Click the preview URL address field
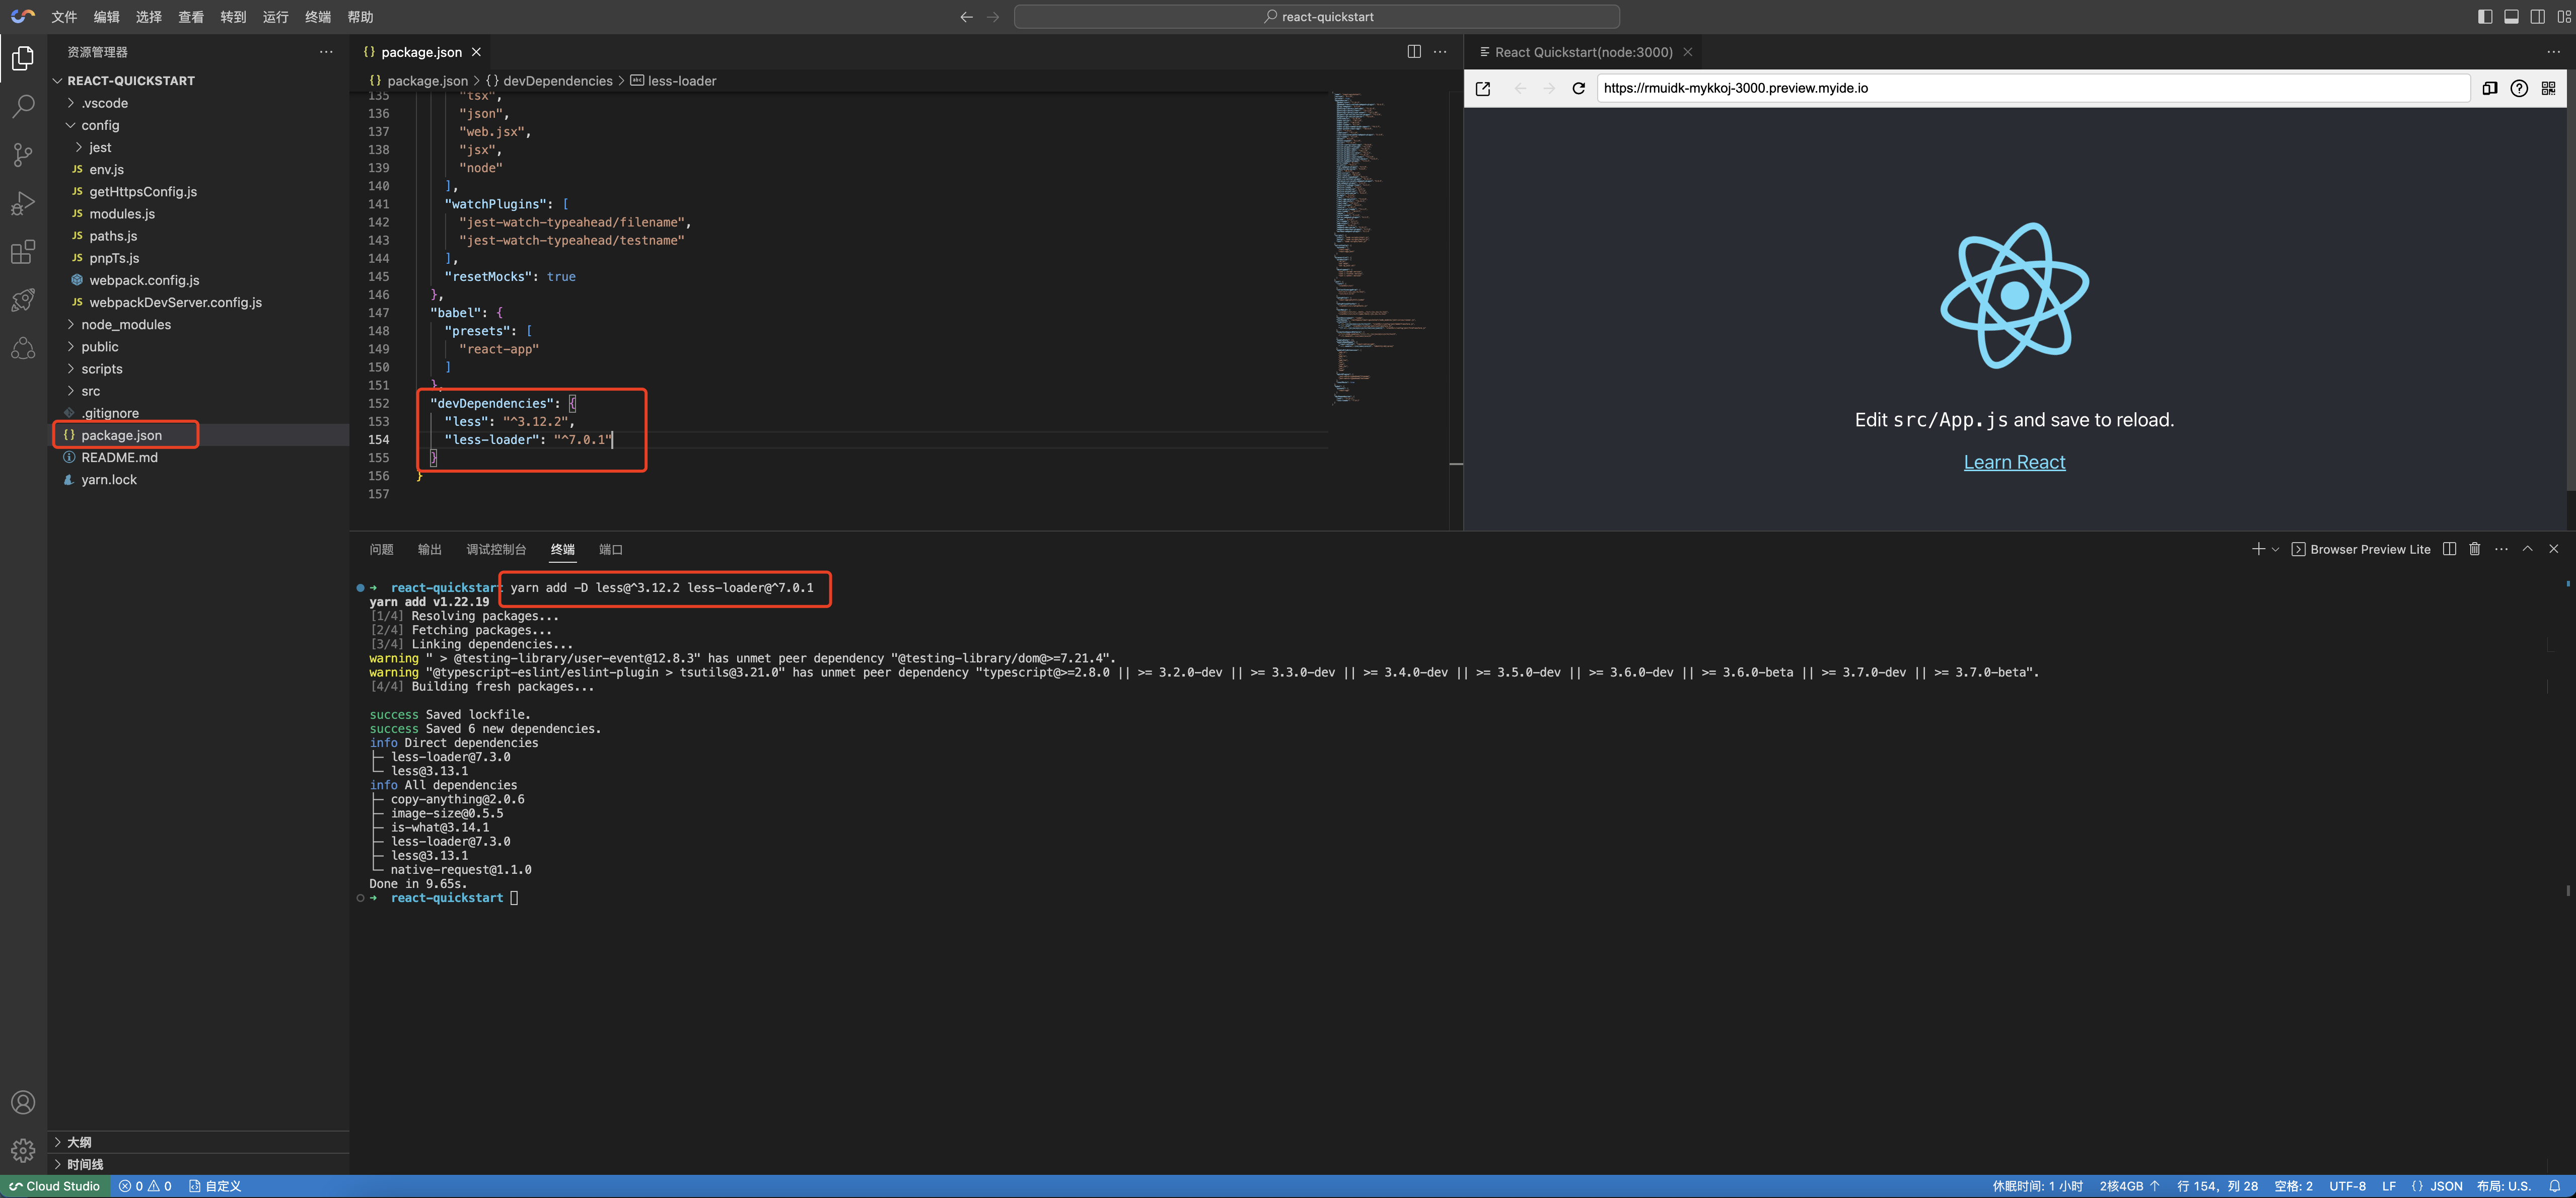 click(x=2030, y=88)
